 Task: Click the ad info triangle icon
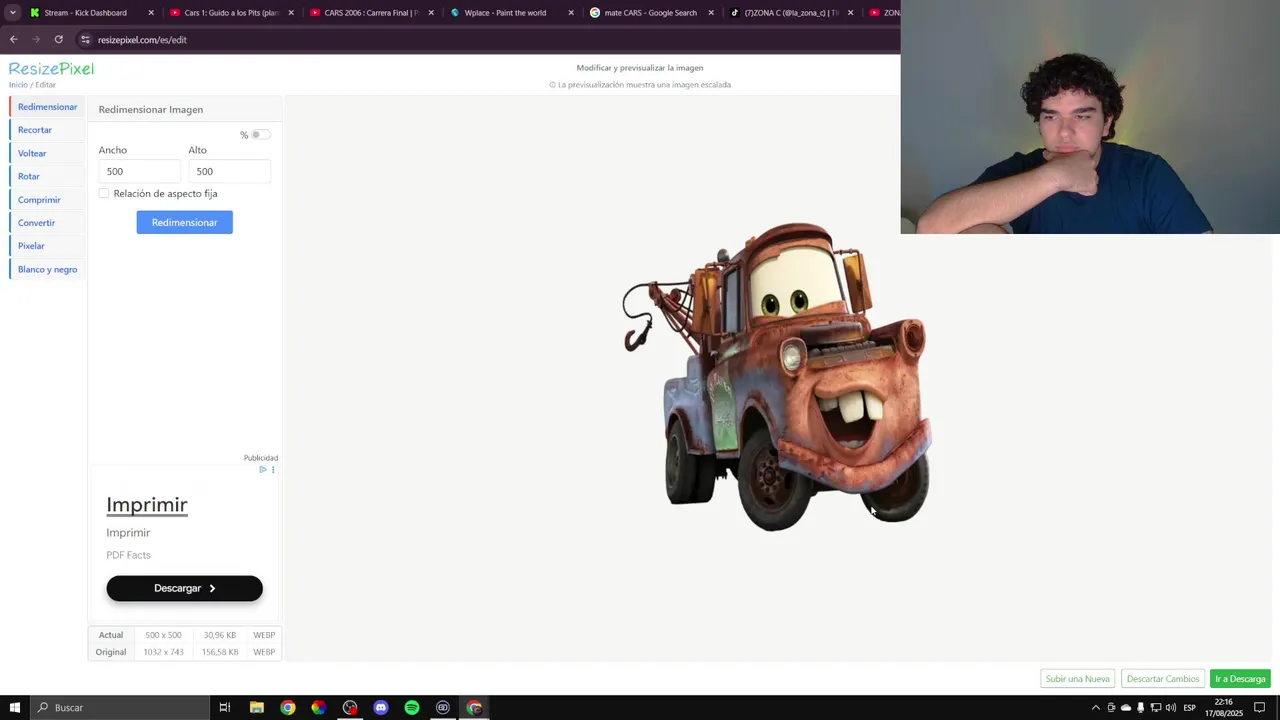[263, 469]
